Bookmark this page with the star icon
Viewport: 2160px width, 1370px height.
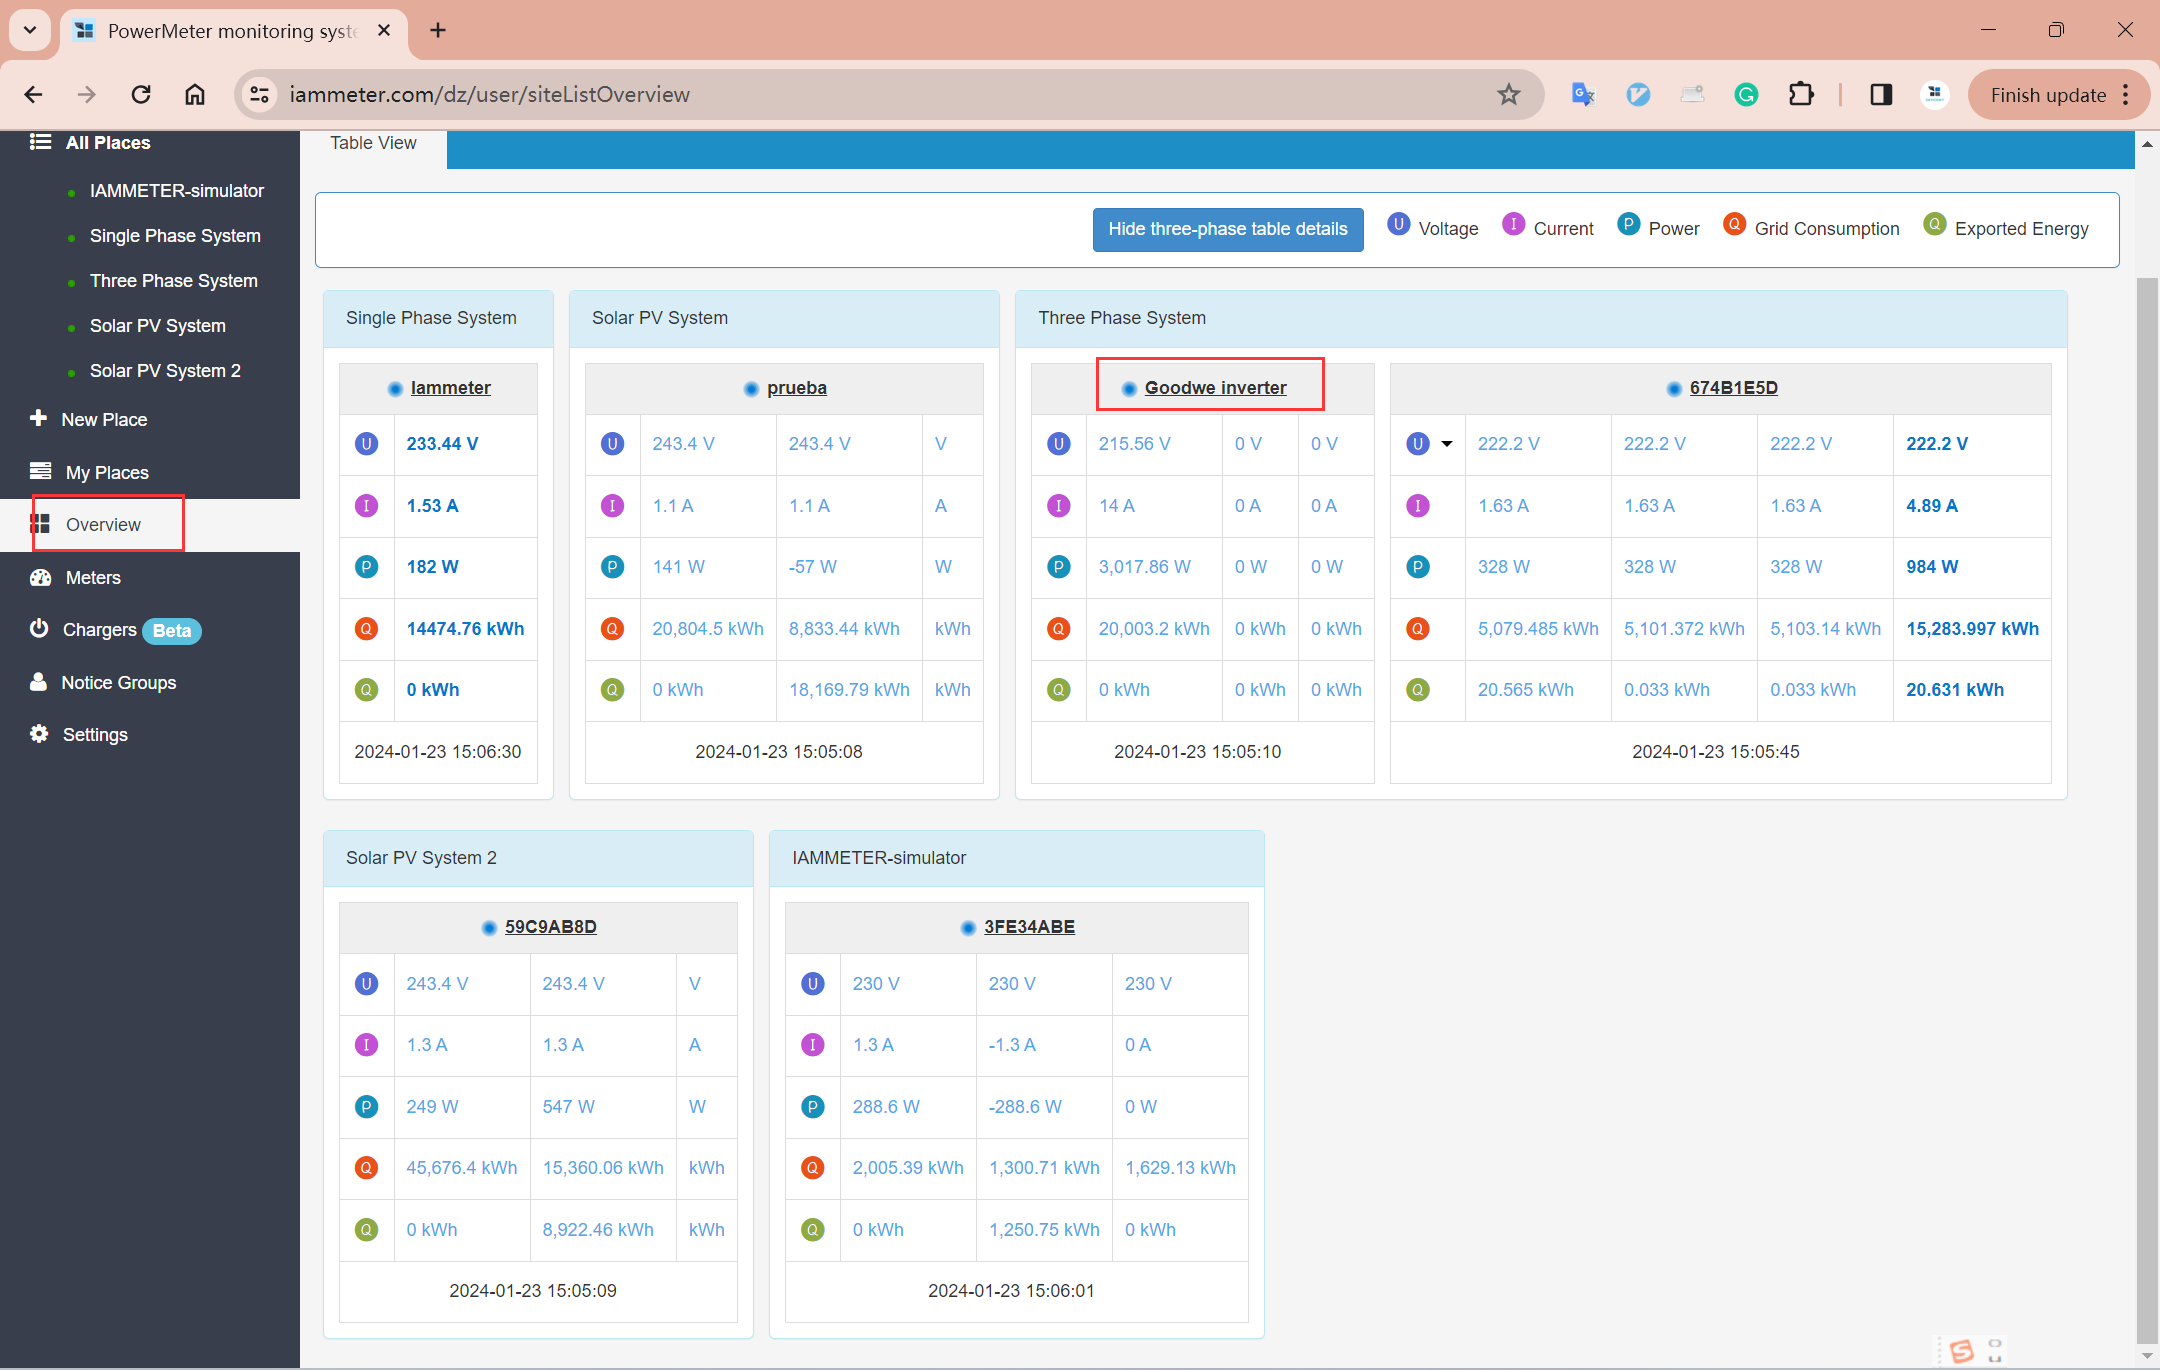1508,95
